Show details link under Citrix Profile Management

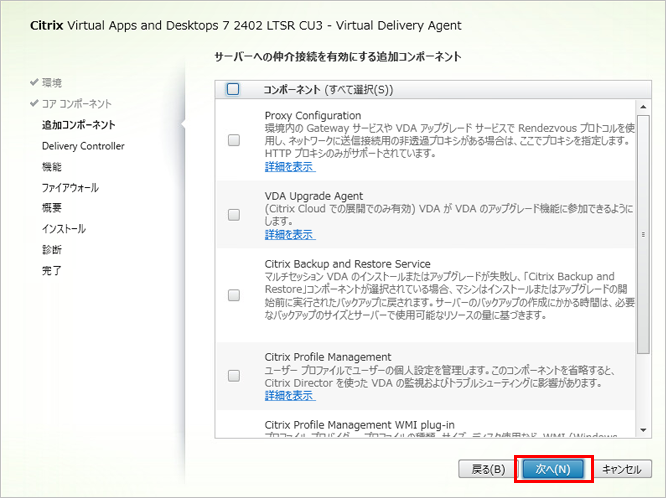pyautogui.click(x=289, y=396)
